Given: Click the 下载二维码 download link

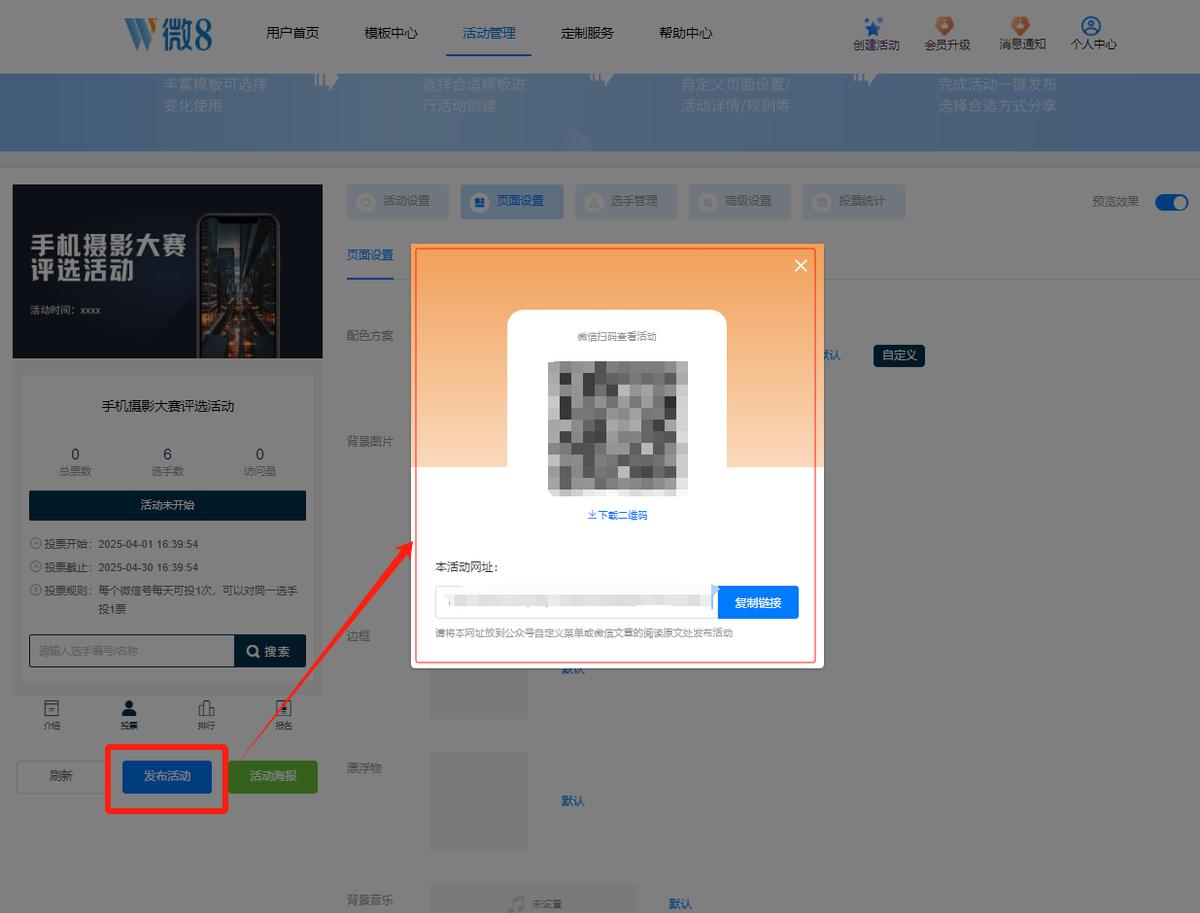Looking at the screenshot, I should (617, 515).
